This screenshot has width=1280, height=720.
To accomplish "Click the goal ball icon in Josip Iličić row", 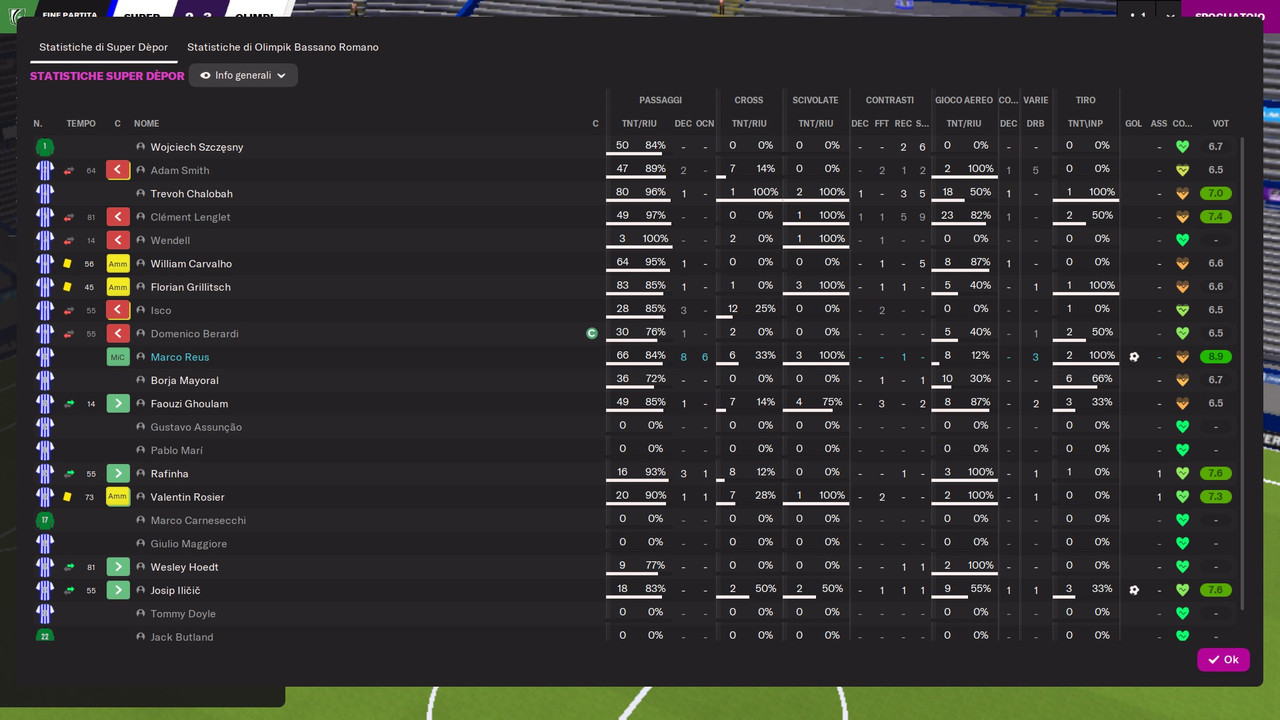I will point(1134,590).
